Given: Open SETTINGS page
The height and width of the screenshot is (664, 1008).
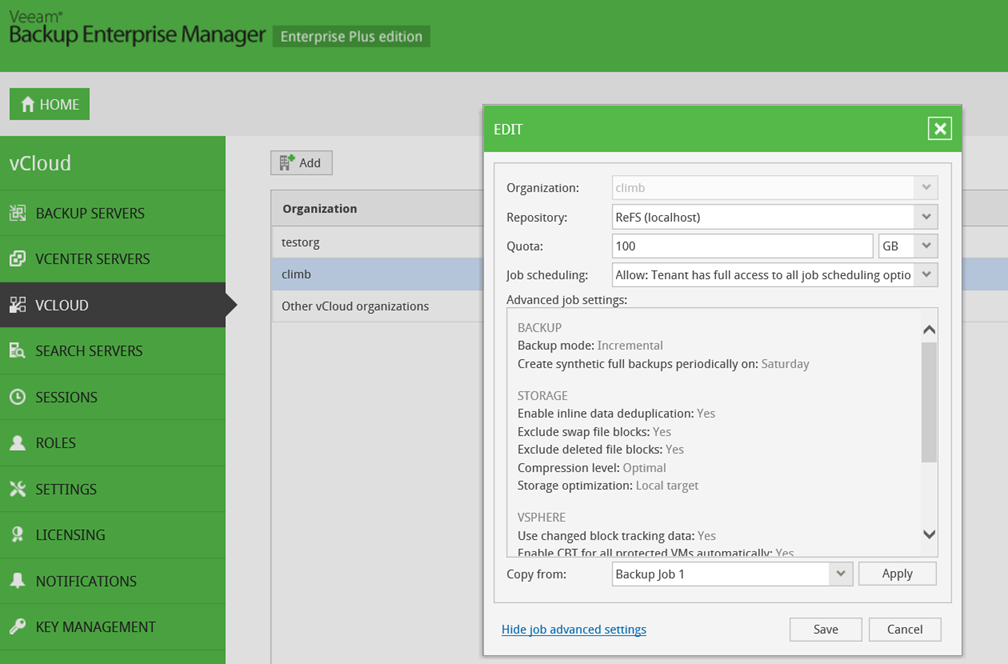Looking at the screenshot, I should pos(112,489).
